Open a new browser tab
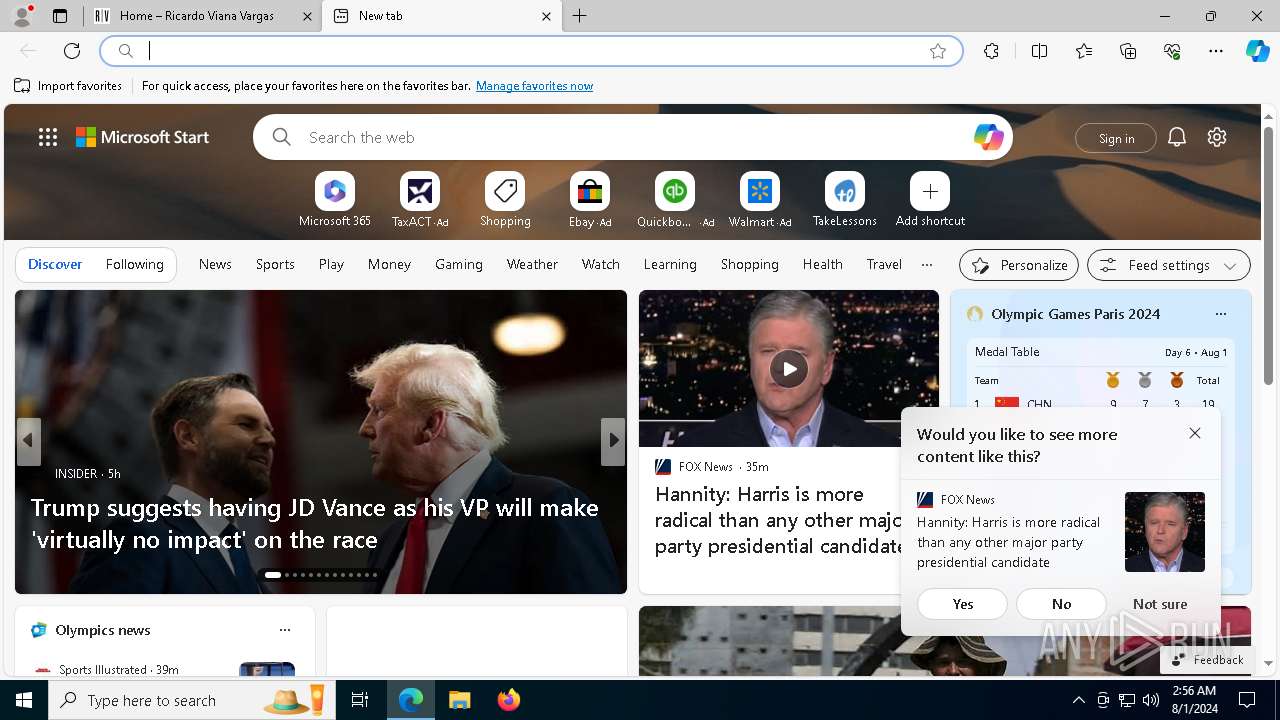The height and width of the screenshot is (720, 1280). pyautogui.click(x=580, y=16)
